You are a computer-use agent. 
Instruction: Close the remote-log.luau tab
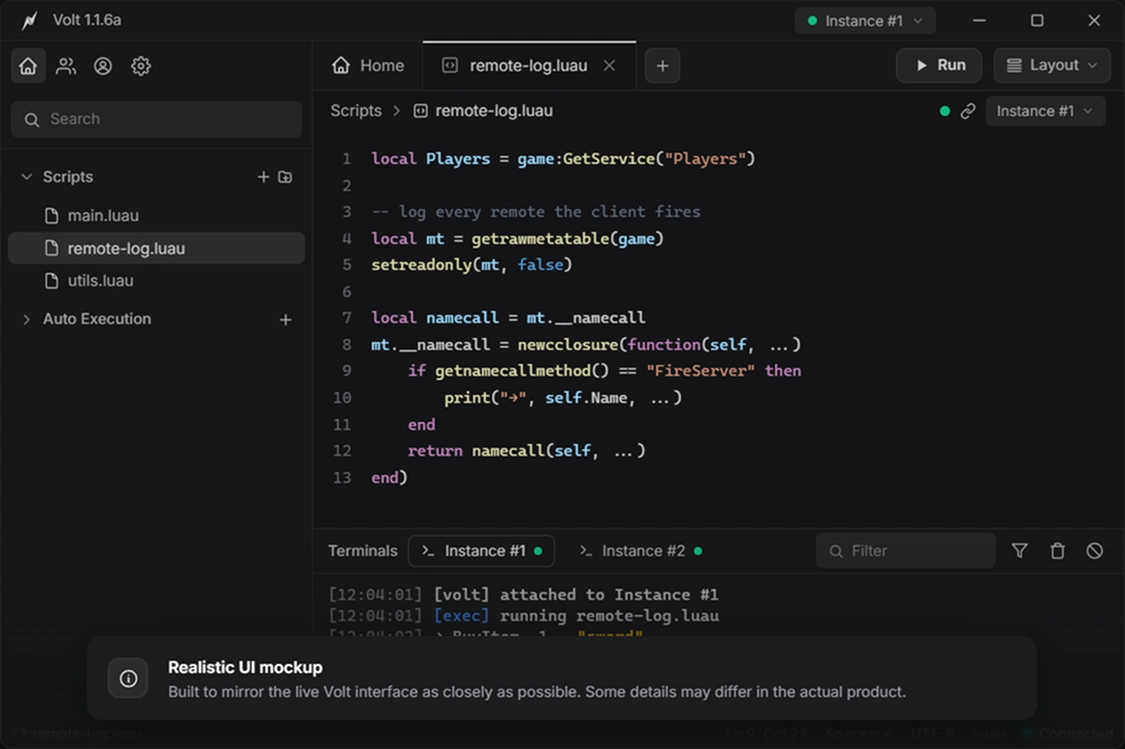tap(609, 65)
